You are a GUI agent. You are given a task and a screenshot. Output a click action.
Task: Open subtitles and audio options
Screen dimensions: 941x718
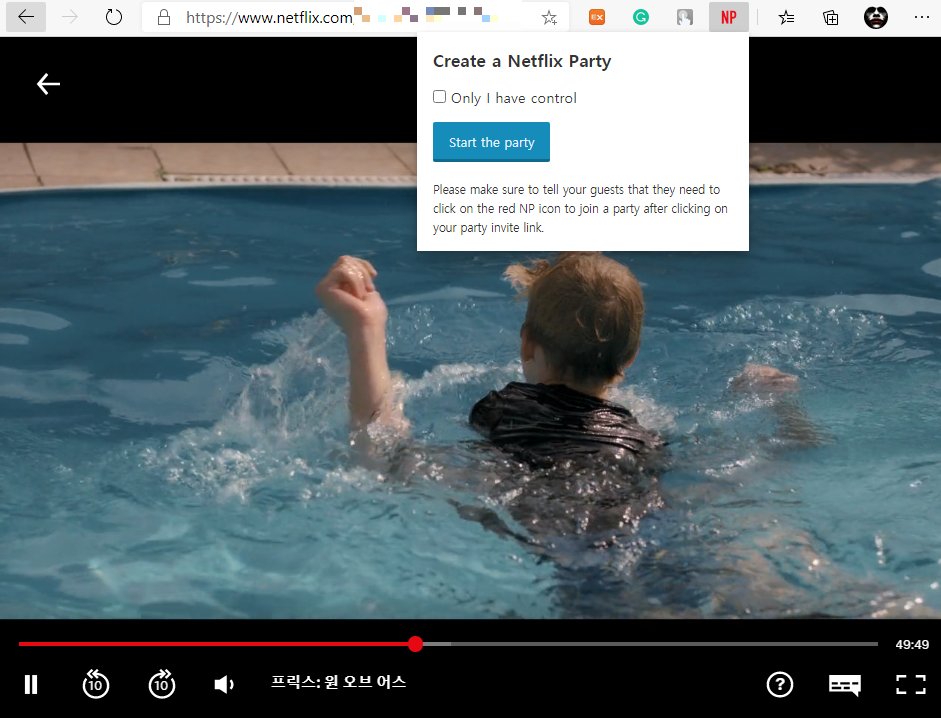coord(844,684)
